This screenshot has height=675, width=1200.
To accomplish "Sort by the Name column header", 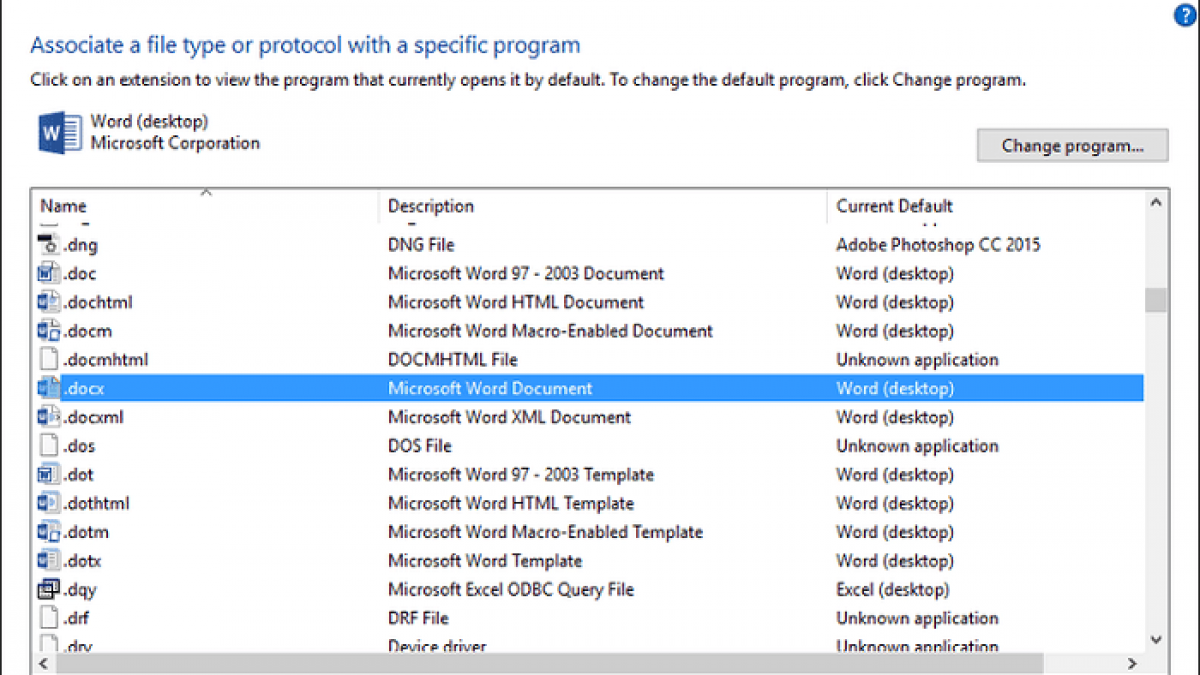I will click(63, 206).
